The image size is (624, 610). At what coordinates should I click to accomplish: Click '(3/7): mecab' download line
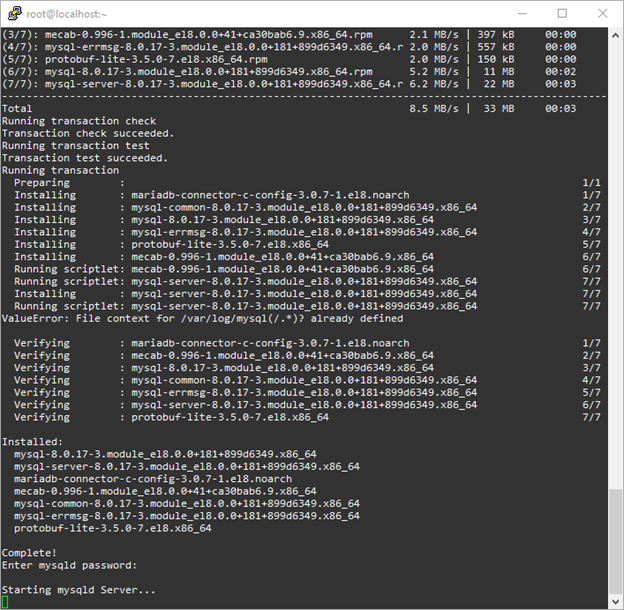click(x=289, y=35)
